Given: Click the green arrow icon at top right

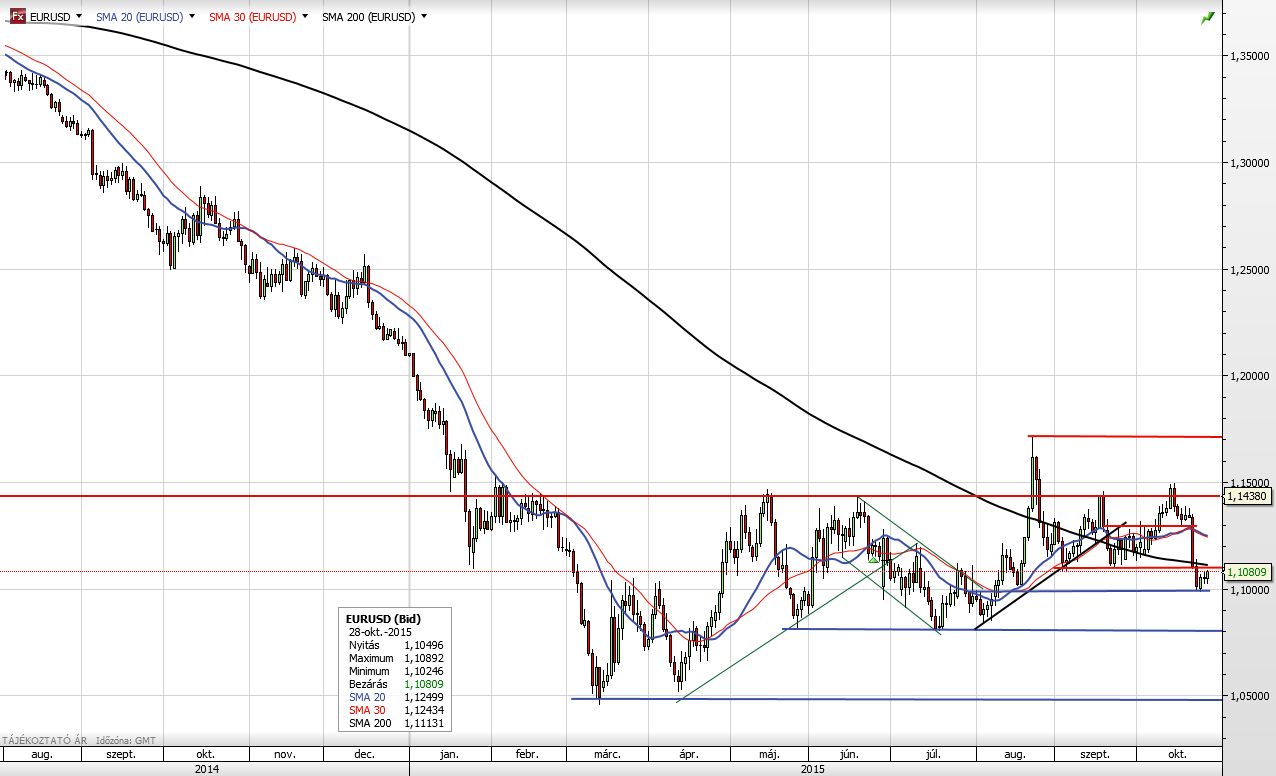Looking at the screenshot, I should (1208, 17).
